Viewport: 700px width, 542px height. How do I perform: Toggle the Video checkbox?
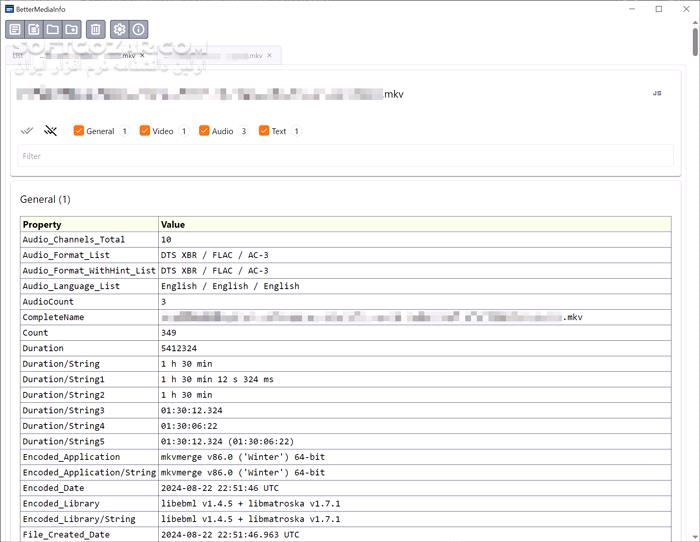pos(145,131)
